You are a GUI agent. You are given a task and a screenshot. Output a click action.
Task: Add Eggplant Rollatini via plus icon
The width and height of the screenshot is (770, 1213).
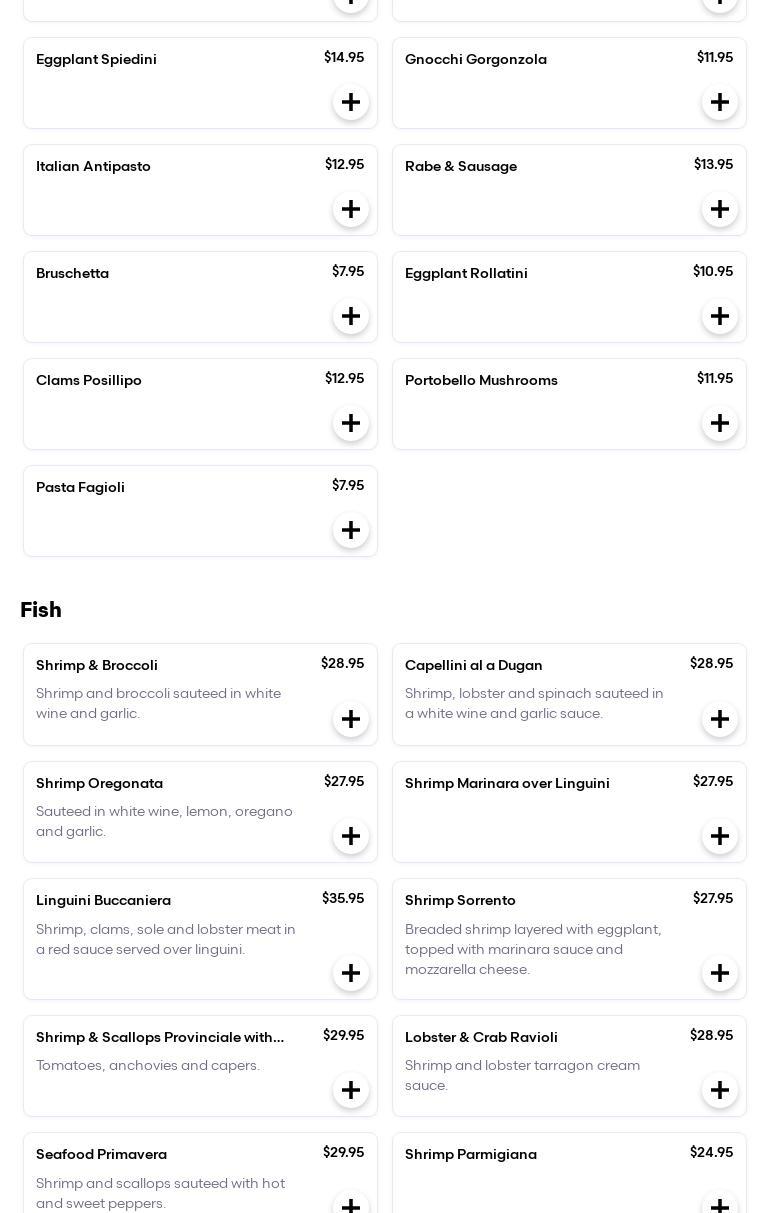click(720, 316)
